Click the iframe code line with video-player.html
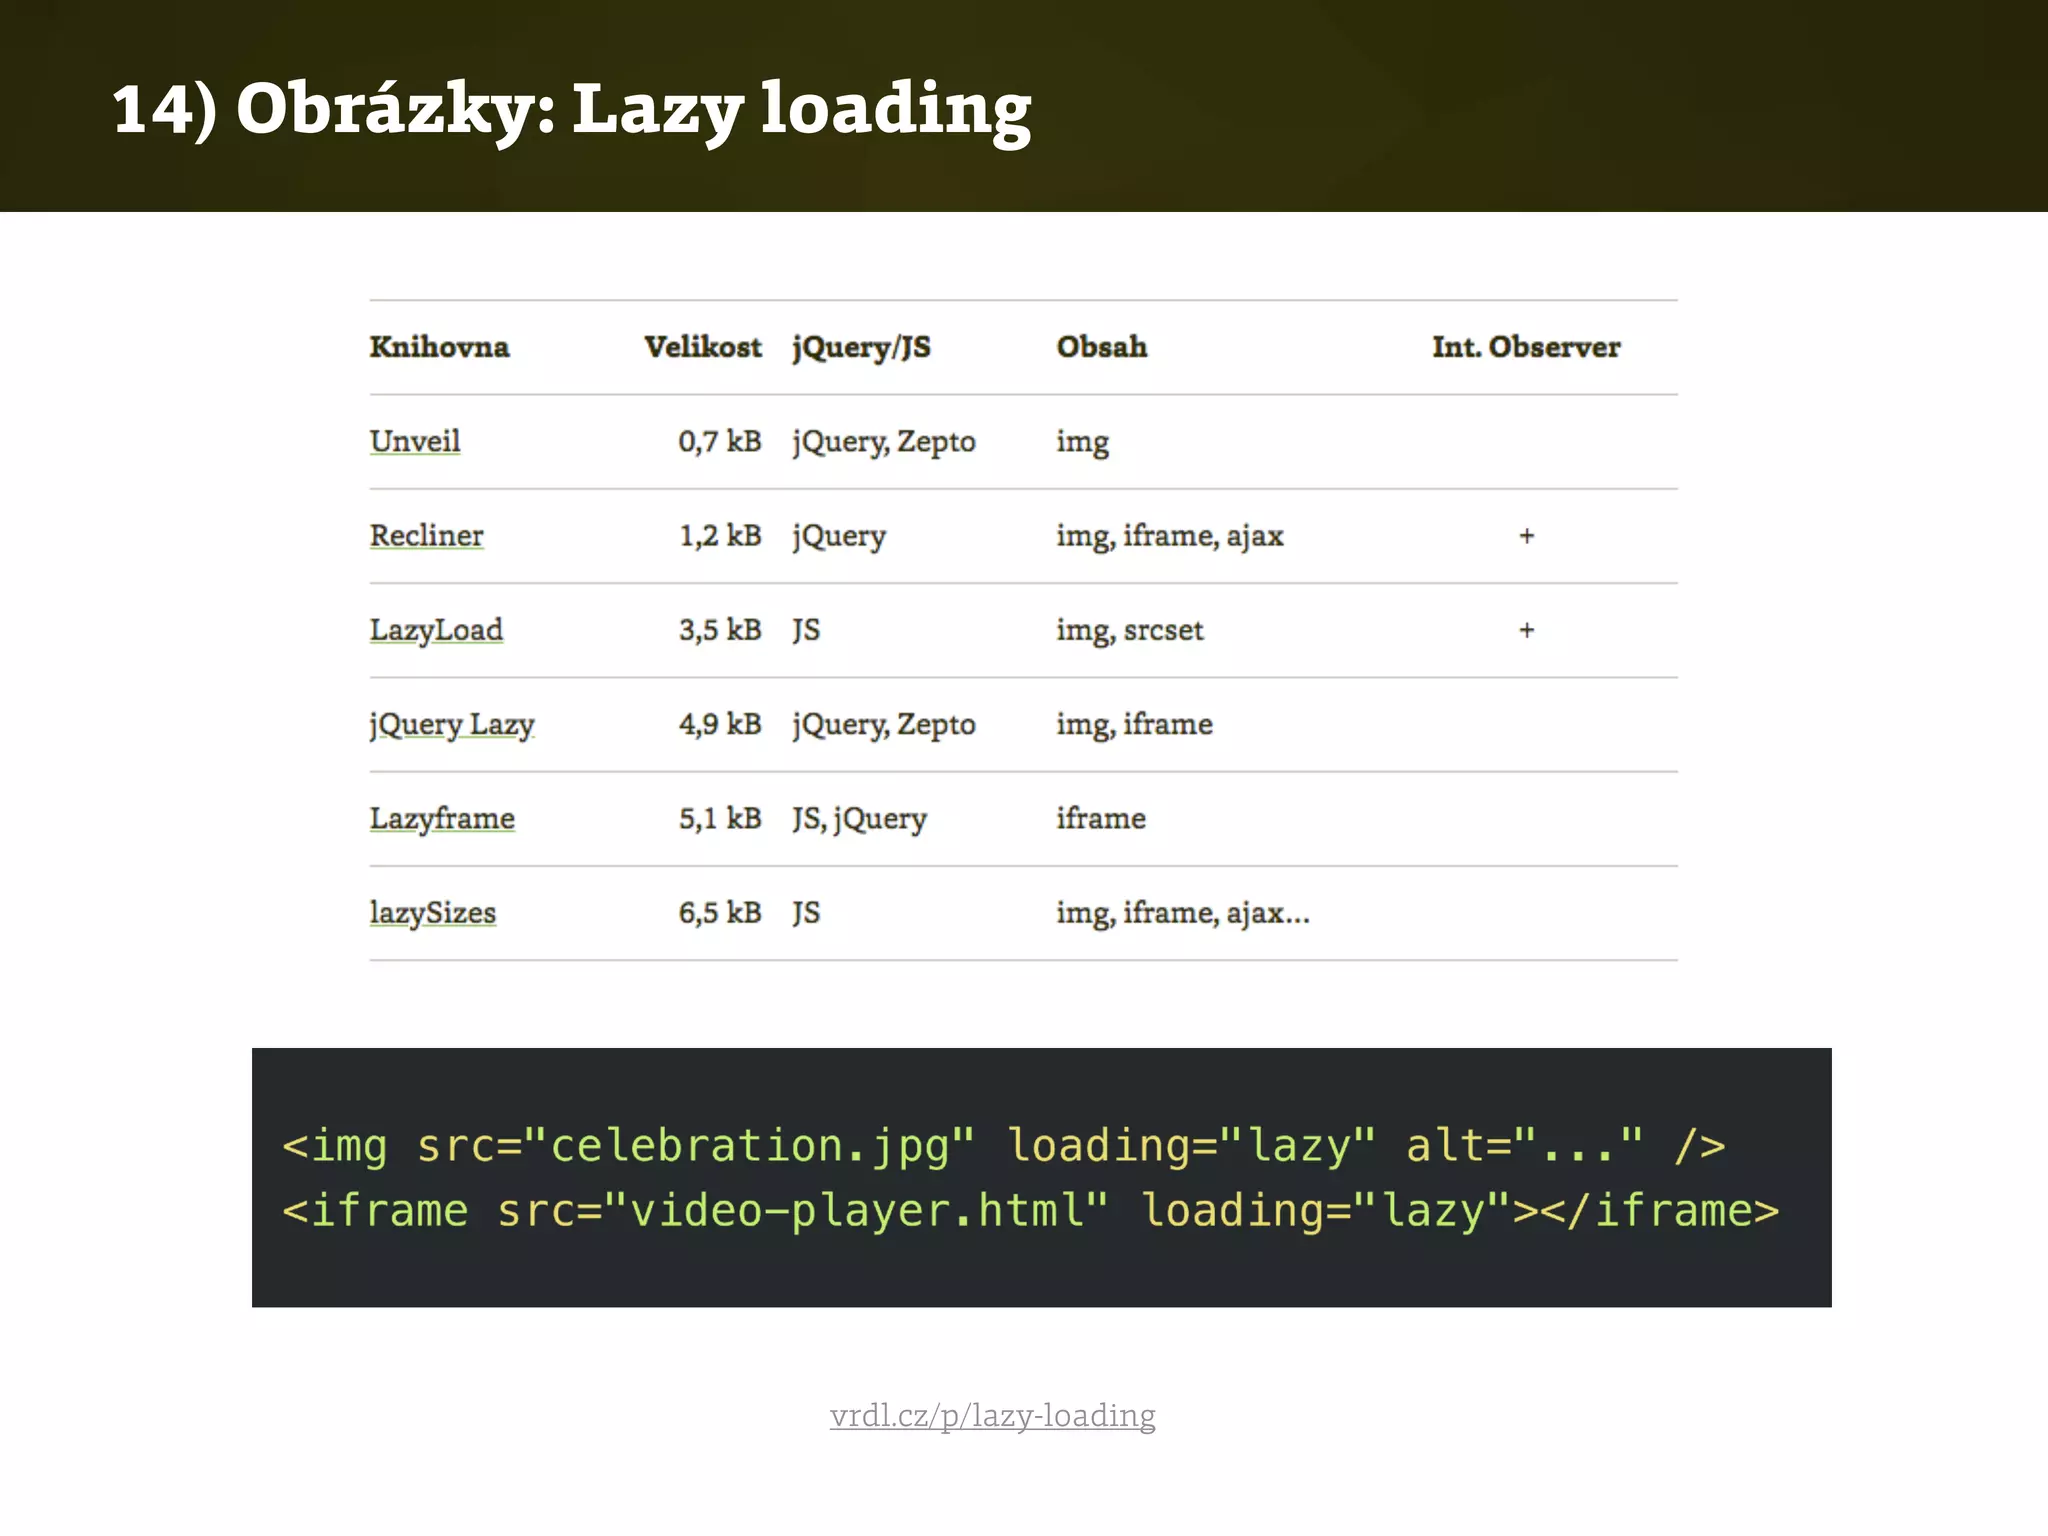Image resolution: width=2048 pixels, height=1536 pixels. point(1031,1210)
